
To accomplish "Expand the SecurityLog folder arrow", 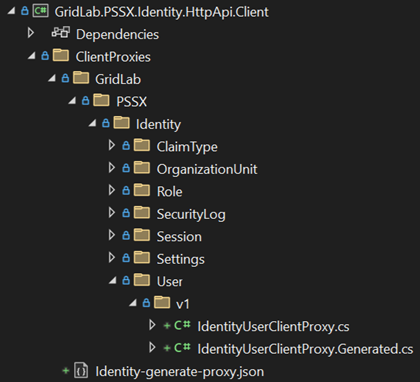I will pos(112,213).
